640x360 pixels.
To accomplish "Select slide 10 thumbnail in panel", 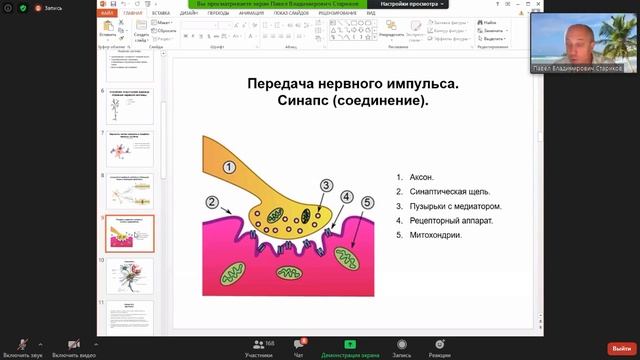I will [130, 276].
